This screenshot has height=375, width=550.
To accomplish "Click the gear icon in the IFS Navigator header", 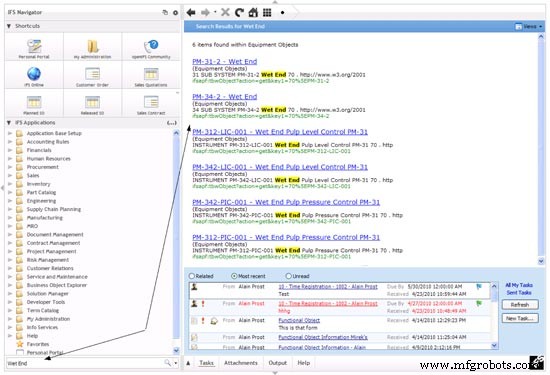I will [175, 13].
